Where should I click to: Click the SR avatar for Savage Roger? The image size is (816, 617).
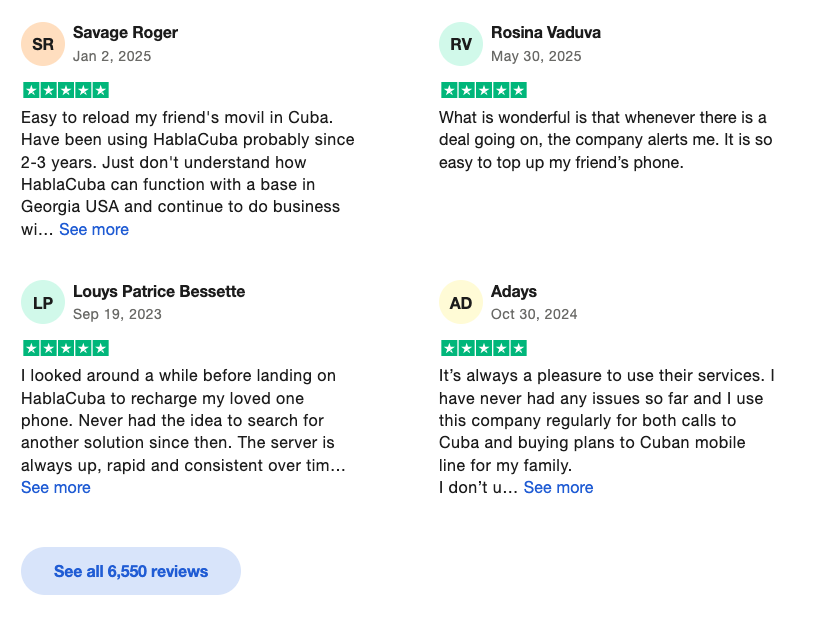(x=43, y=44)
